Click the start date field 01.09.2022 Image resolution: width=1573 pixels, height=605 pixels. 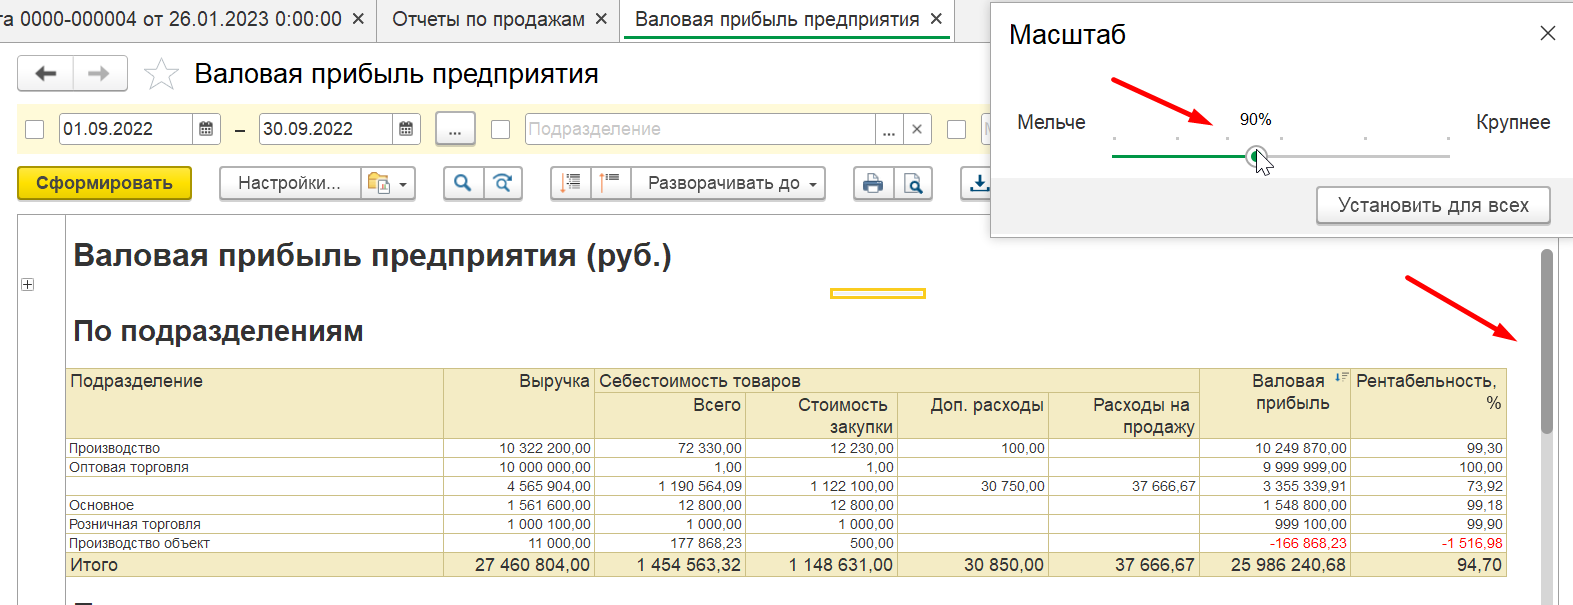tap(125, 129)
